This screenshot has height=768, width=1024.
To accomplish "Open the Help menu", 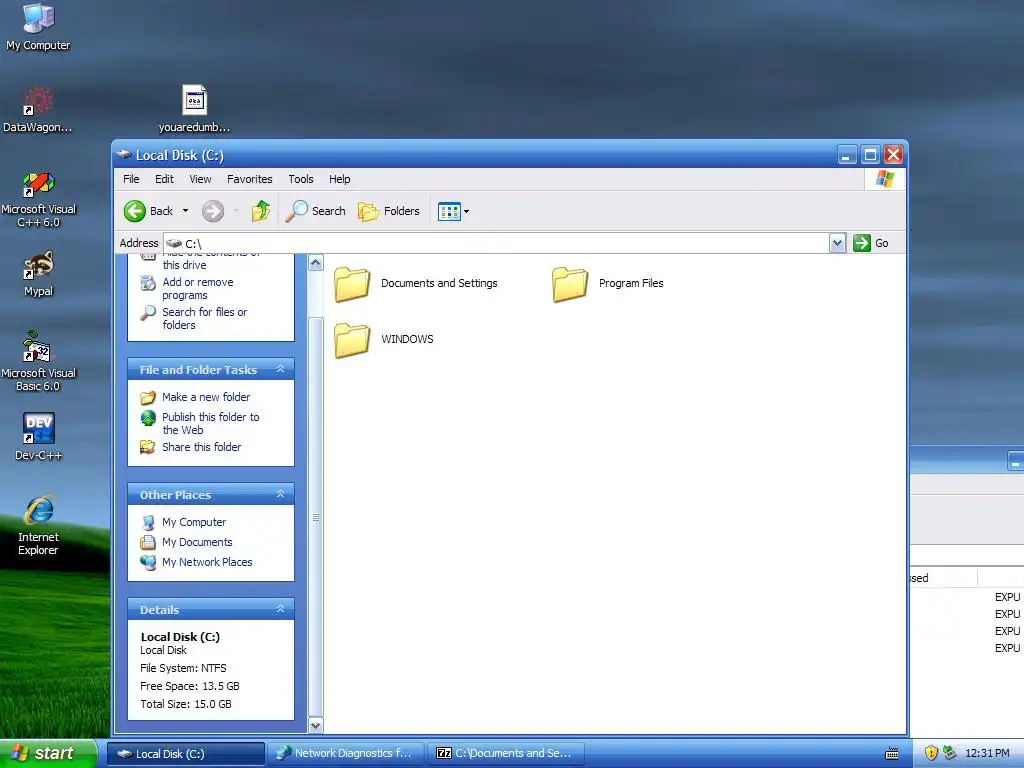I will (339, 179).
